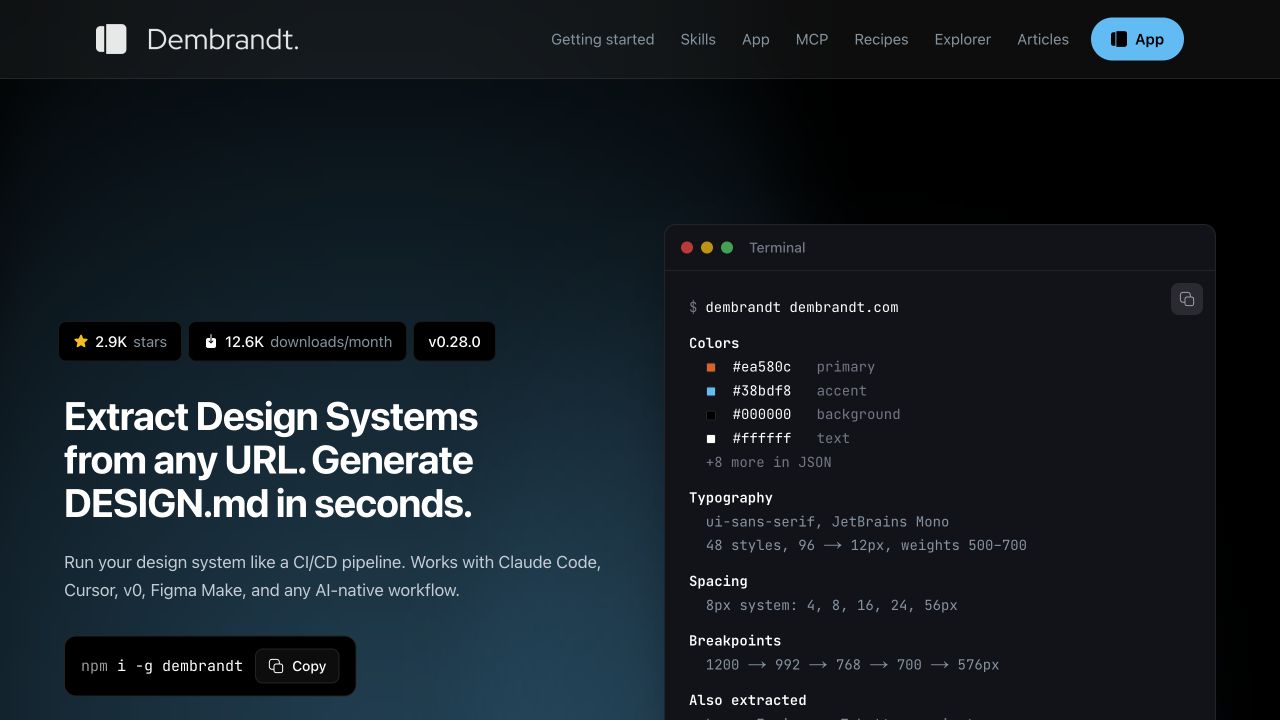Click the green terminal window dot
The height and width of the screenshot is (720, 1280).
point(727,247)
